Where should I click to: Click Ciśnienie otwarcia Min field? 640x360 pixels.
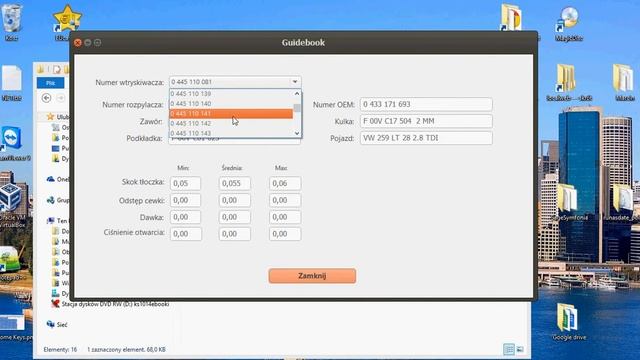(186, 234)
